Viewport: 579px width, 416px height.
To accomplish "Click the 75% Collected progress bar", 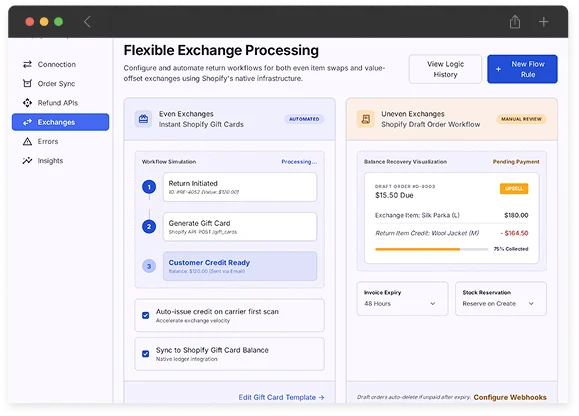I will pyautogui.click(x=431, y=249).
